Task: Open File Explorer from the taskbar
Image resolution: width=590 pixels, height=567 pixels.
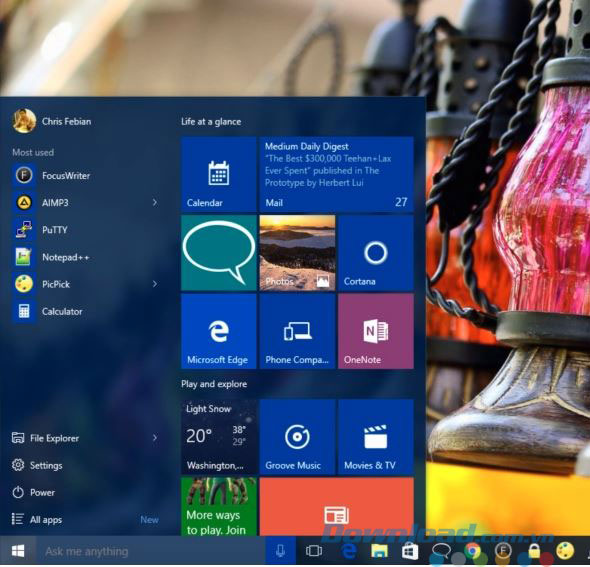Action: point(380,551)
